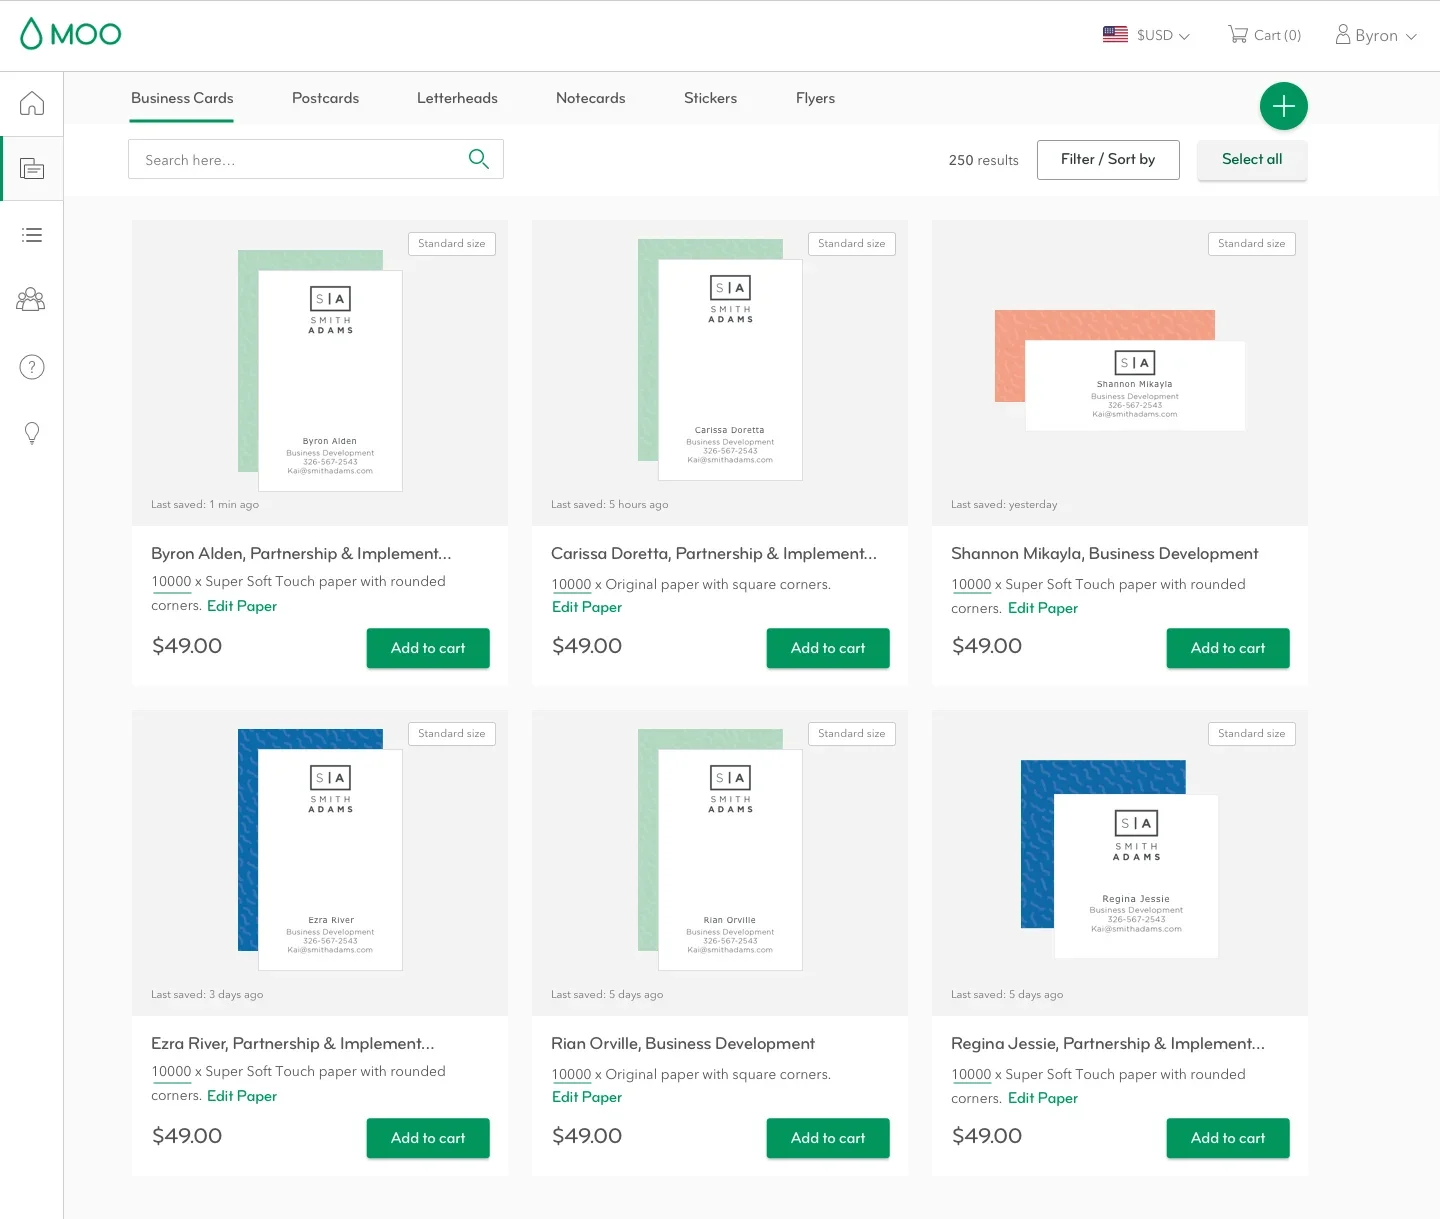Viewport: 1440px width, 1219px height.
Task: Expand the $USD currency dropdown
Action: [1163, 35]
